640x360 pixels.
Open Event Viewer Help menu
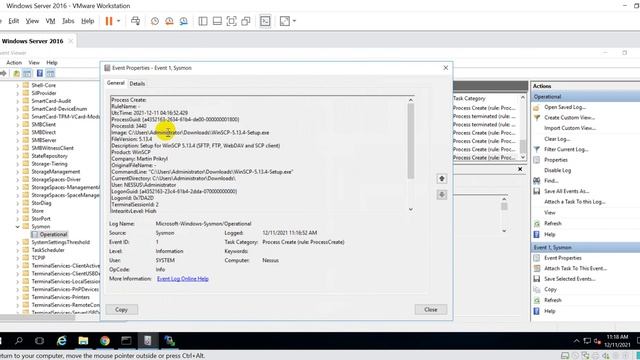(x=52, y=62)
